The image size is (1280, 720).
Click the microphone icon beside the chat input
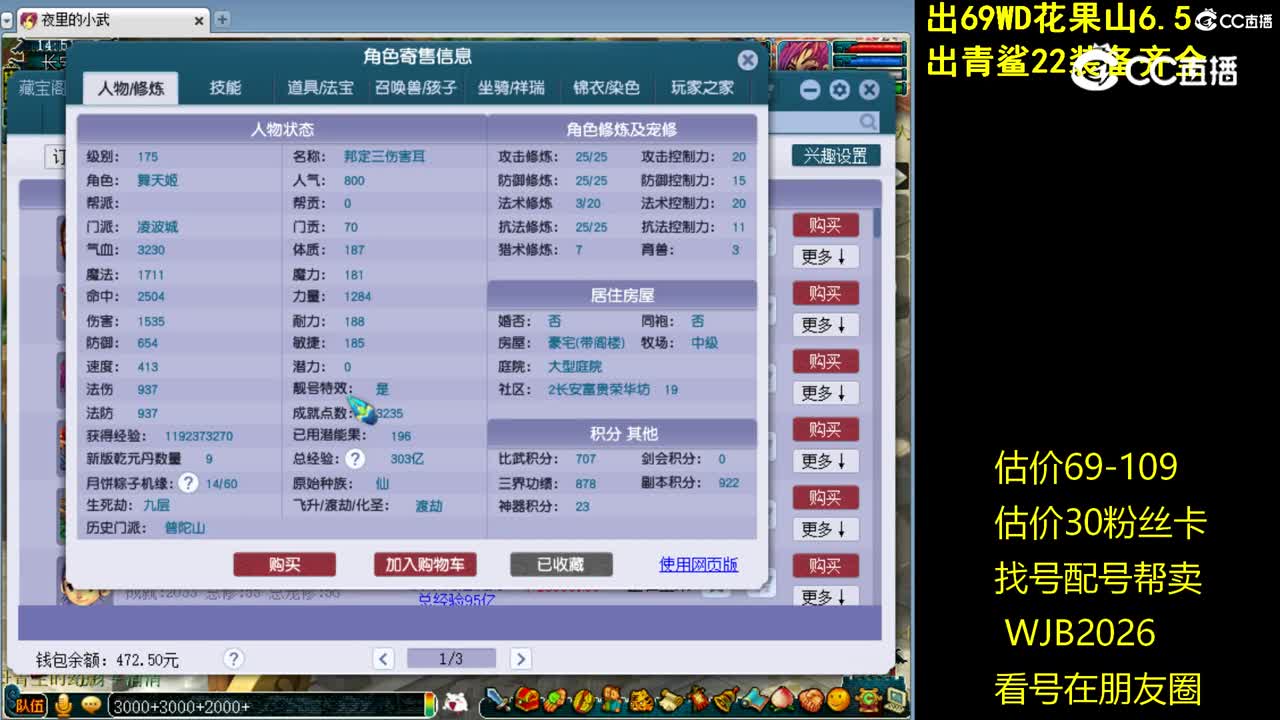tap(63, 705)
